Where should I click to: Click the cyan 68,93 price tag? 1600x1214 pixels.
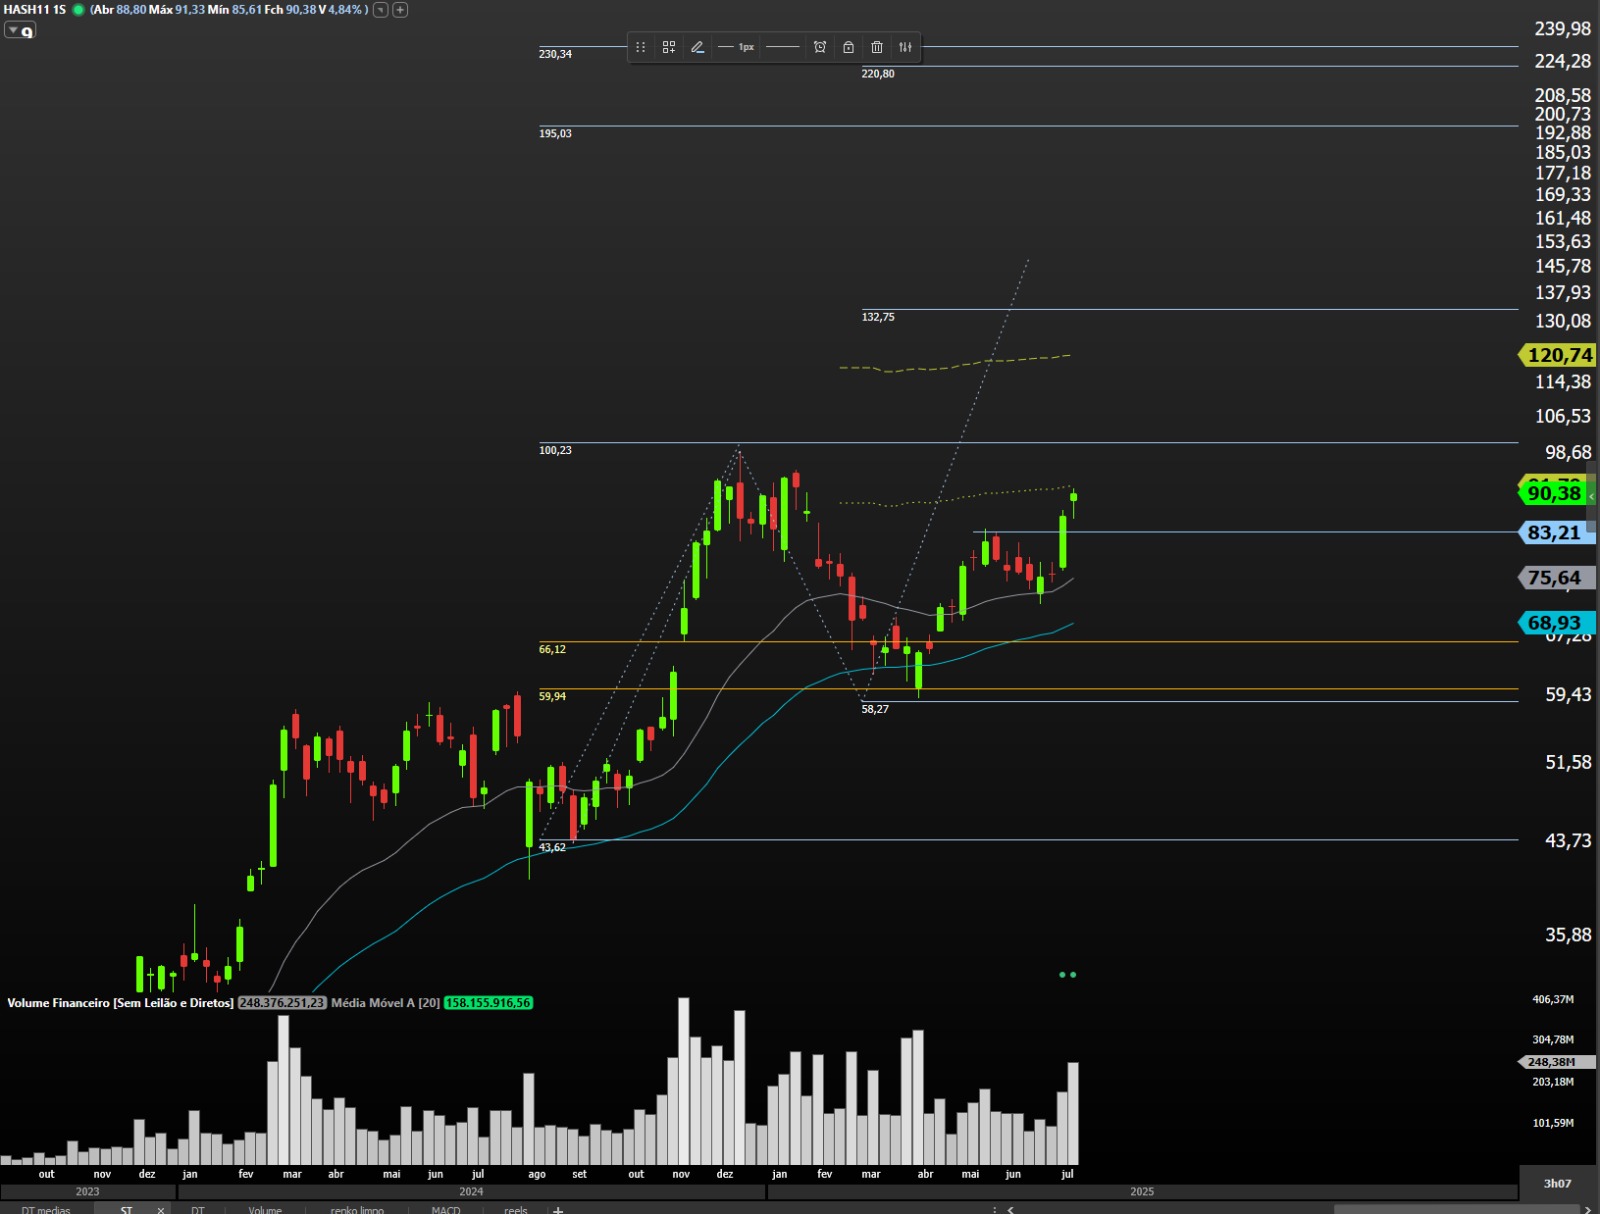1557,623
